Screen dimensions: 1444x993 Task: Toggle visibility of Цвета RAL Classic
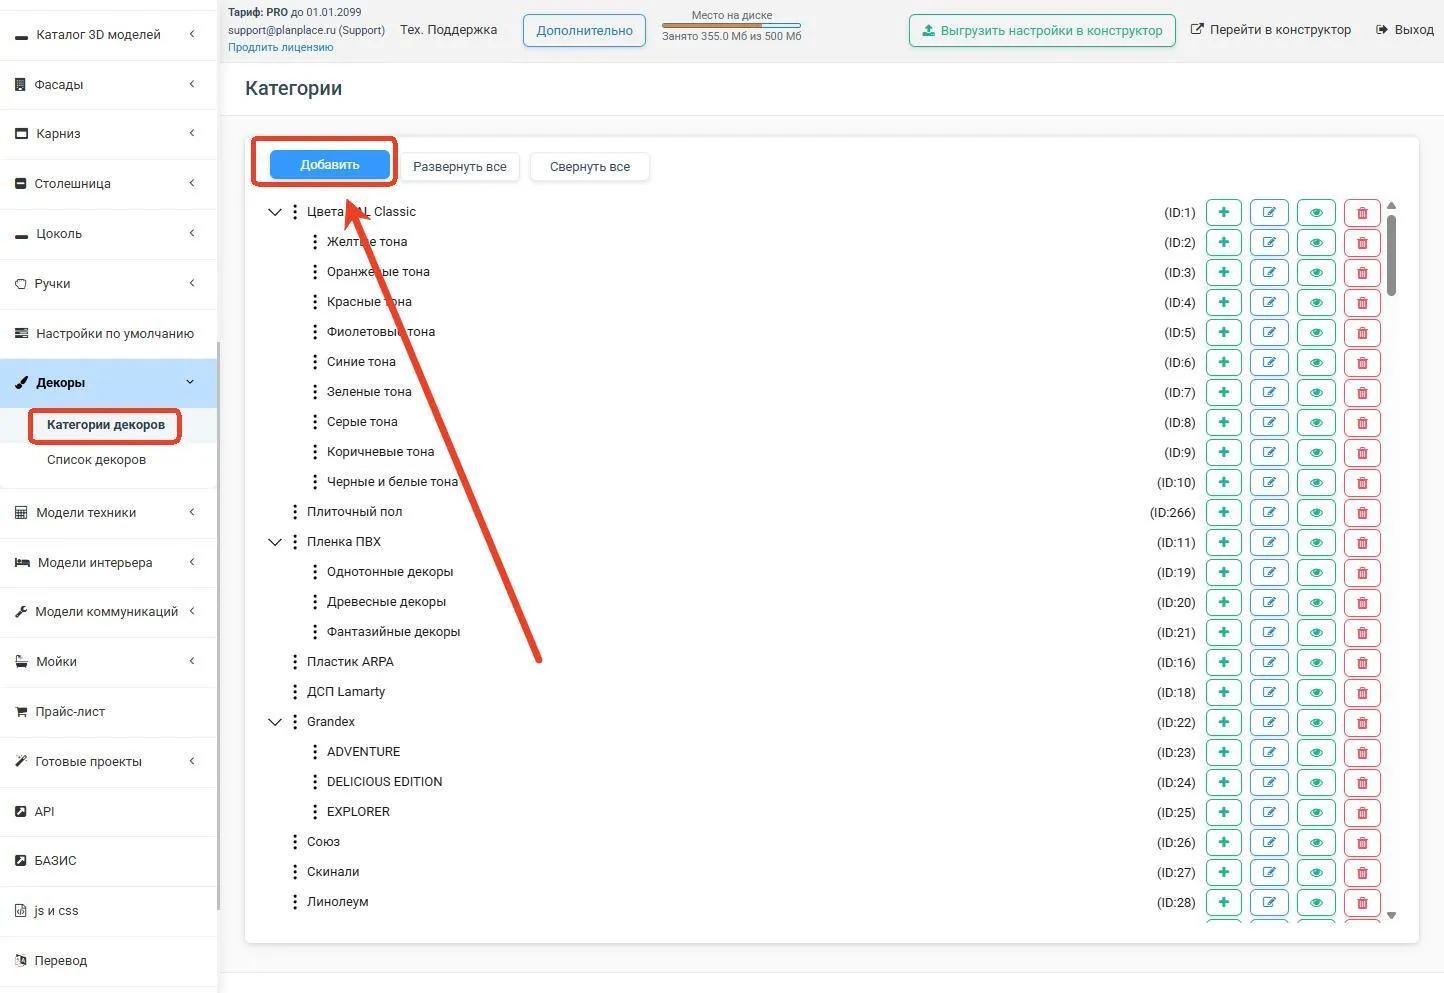coord(1316,212)
